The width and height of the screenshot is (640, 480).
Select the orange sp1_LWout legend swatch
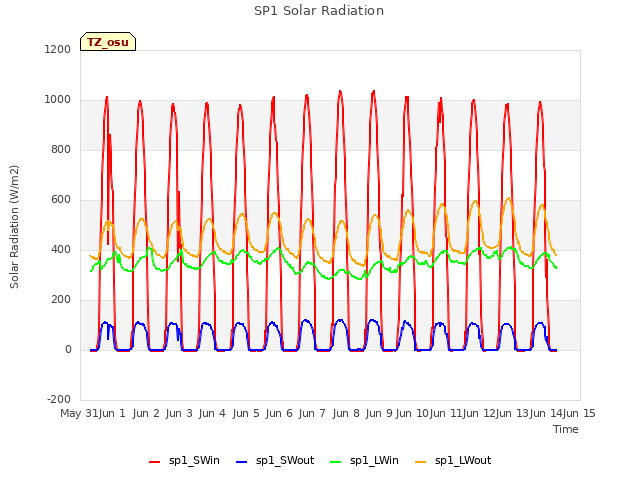[x=420, y=462]
